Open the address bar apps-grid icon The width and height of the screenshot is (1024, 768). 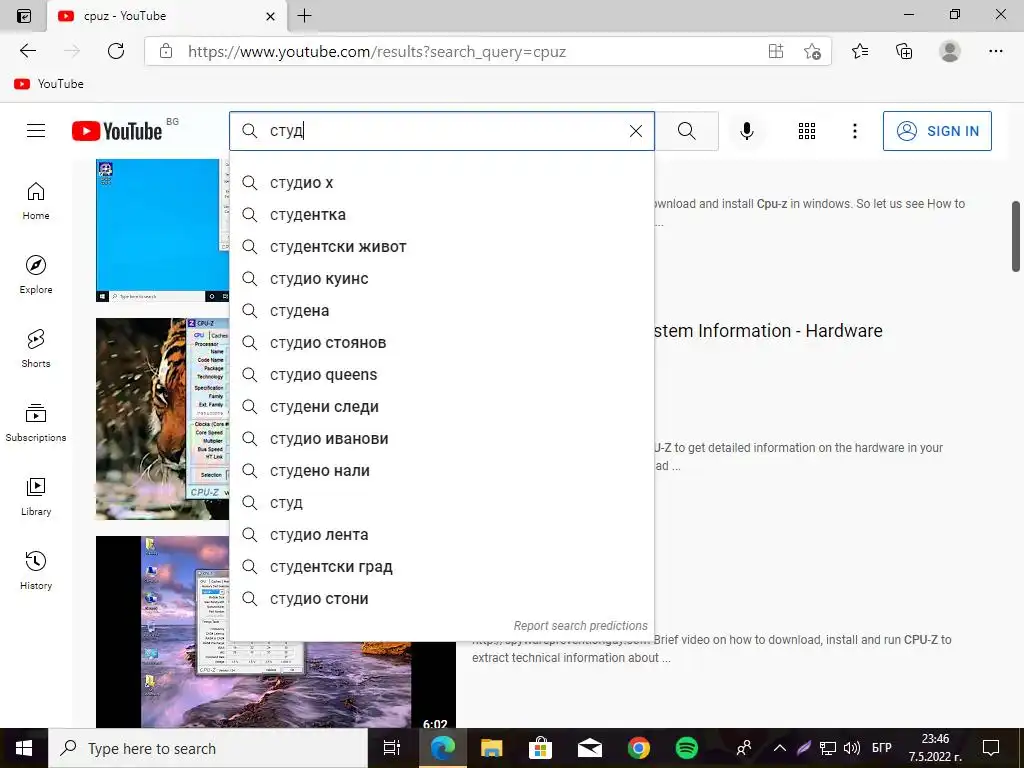[x=775, y=51]
